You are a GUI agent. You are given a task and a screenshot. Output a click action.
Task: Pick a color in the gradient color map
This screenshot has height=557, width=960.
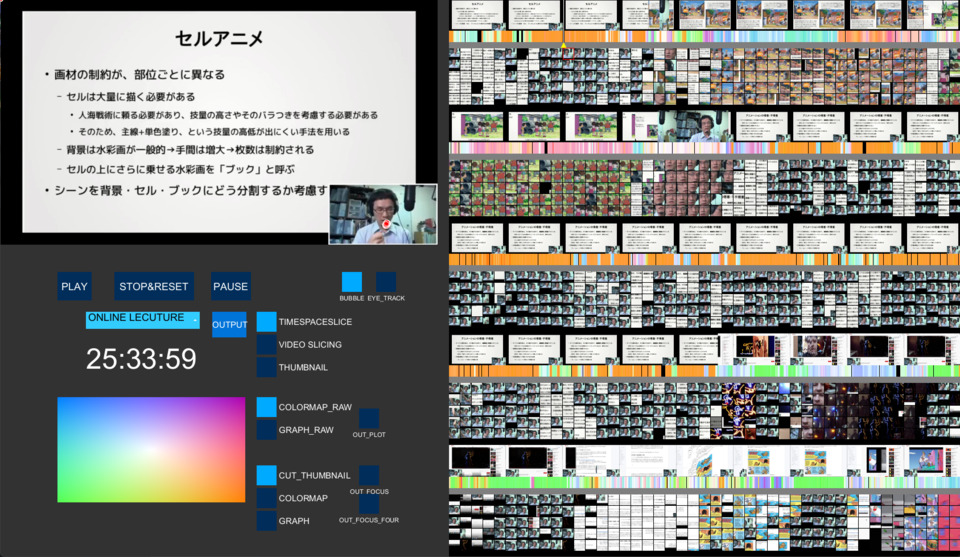tap(151, 449)
